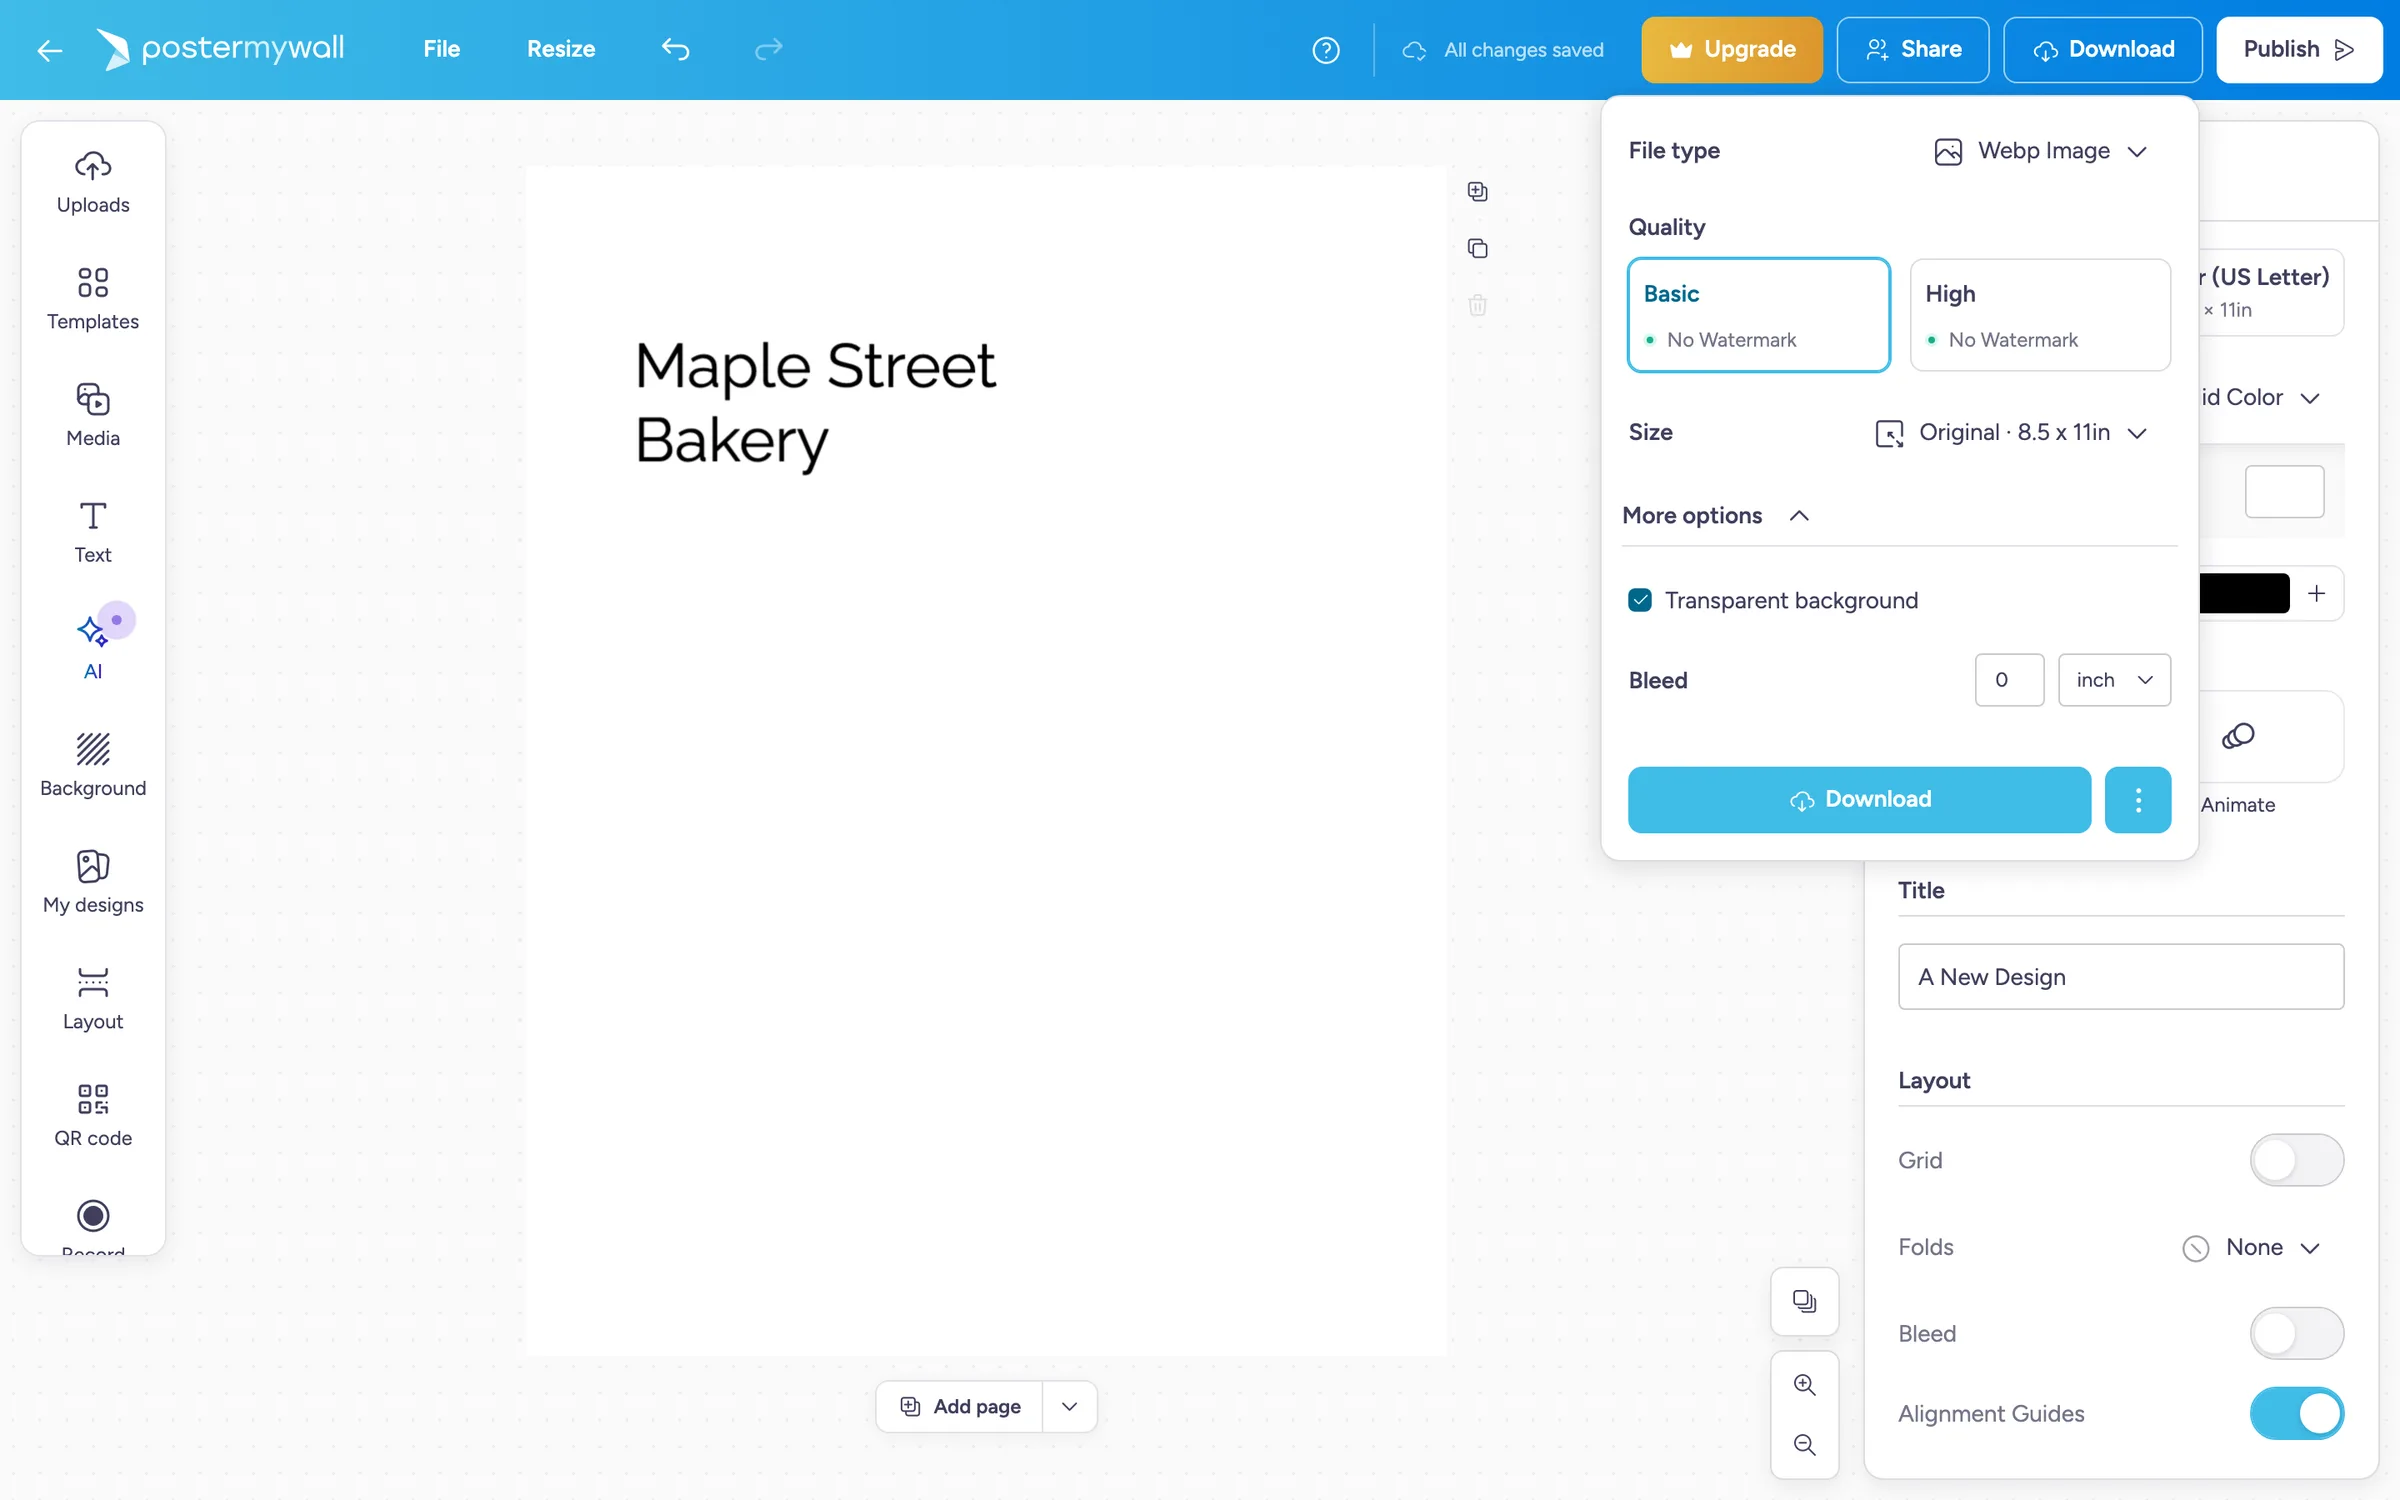Image resolution: width=2400 pixels, height=1500 pixels.
Task: Click the Upgrade button
Action: pyautogui.click(x=1732, y=49)
